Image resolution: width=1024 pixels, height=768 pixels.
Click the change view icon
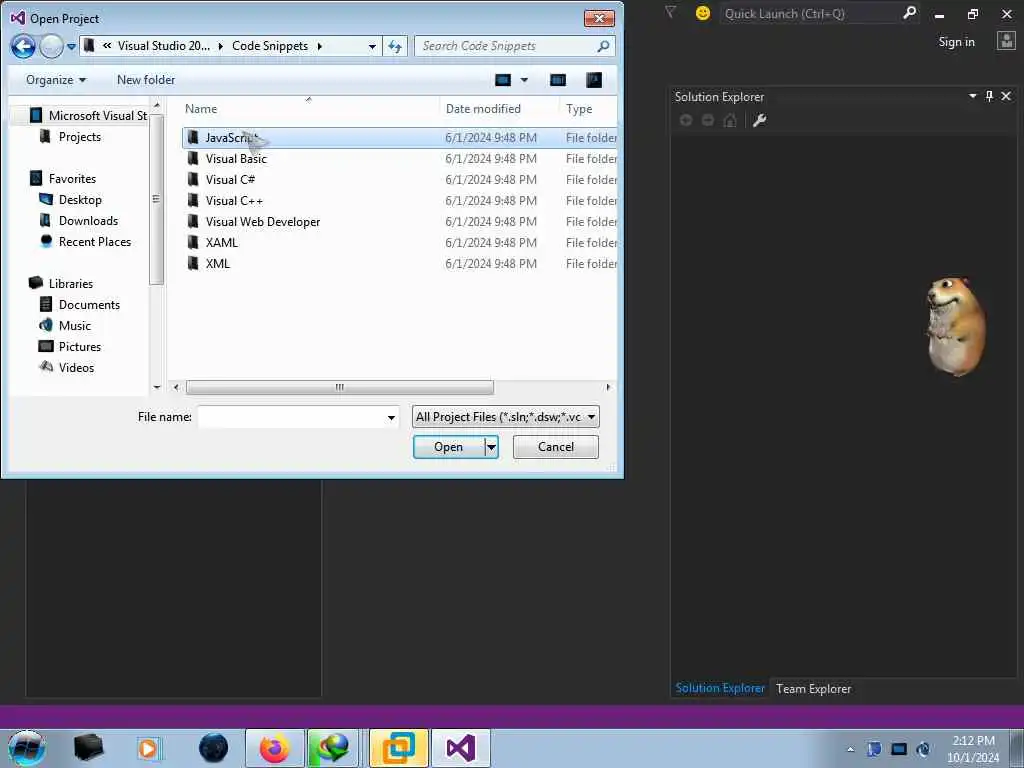click(503, 80)
